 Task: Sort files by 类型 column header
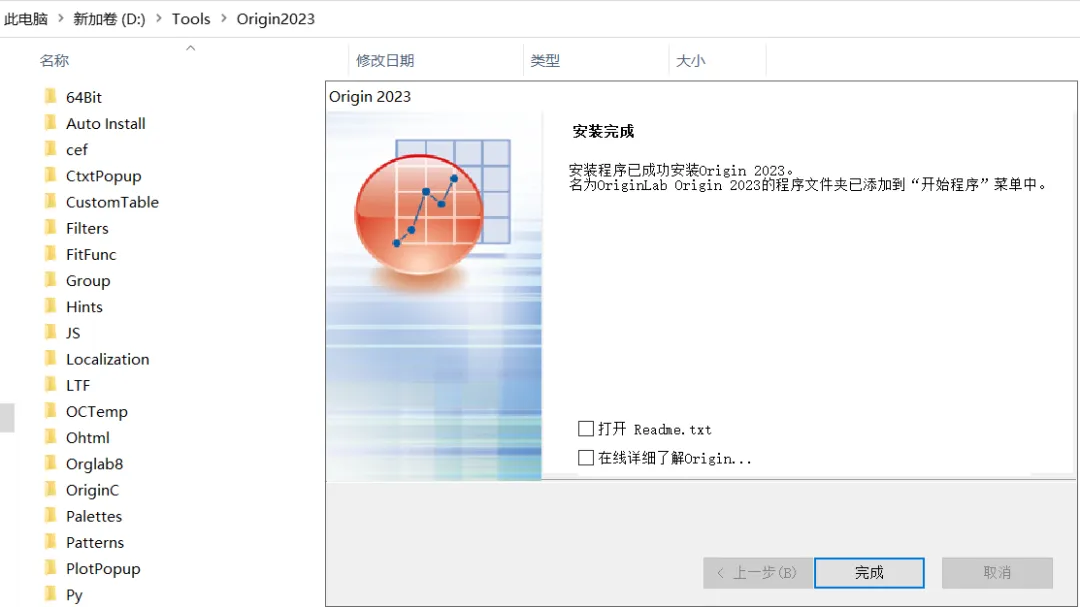(x=545, y=61)
